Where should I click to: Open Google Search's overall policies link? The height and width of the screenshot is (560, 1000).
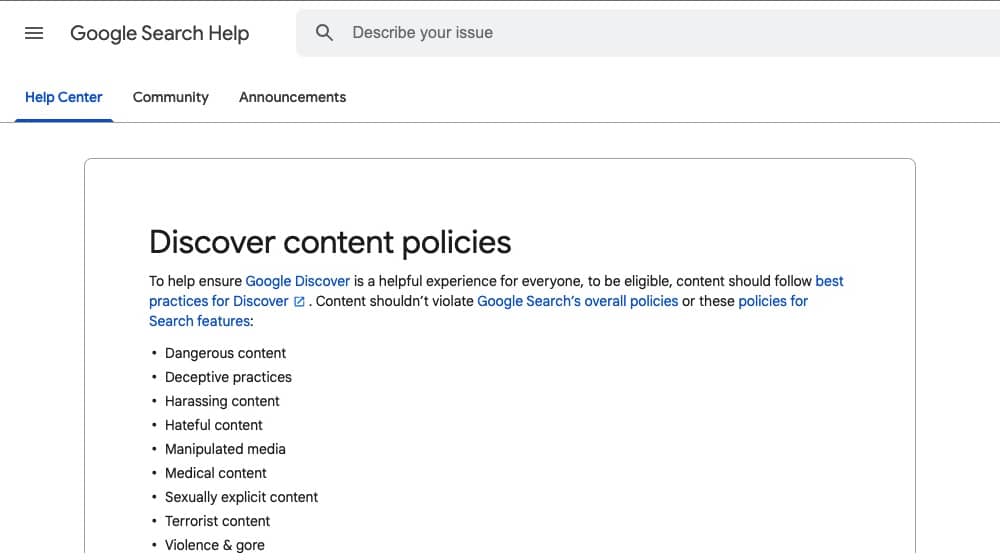[577, 301]
